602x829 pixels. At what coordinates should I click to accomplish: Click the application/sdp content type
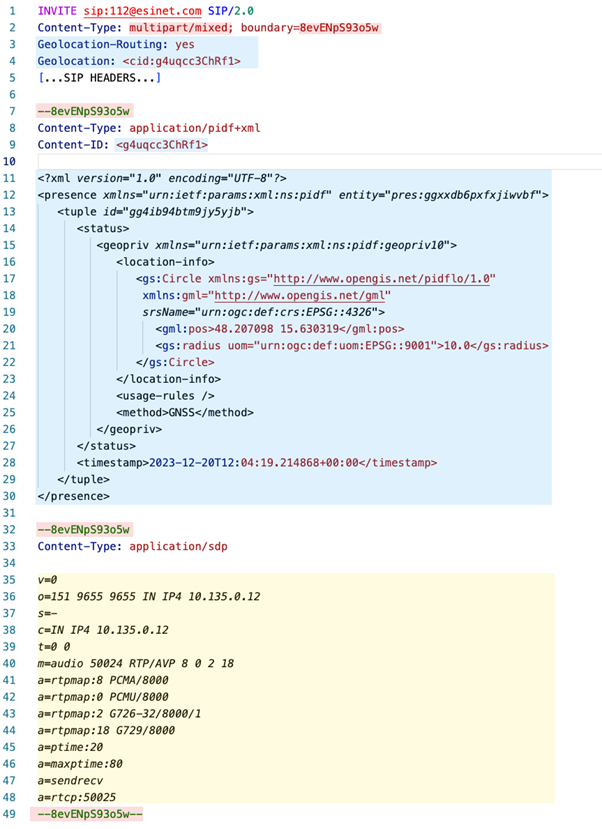pos(174,546)
